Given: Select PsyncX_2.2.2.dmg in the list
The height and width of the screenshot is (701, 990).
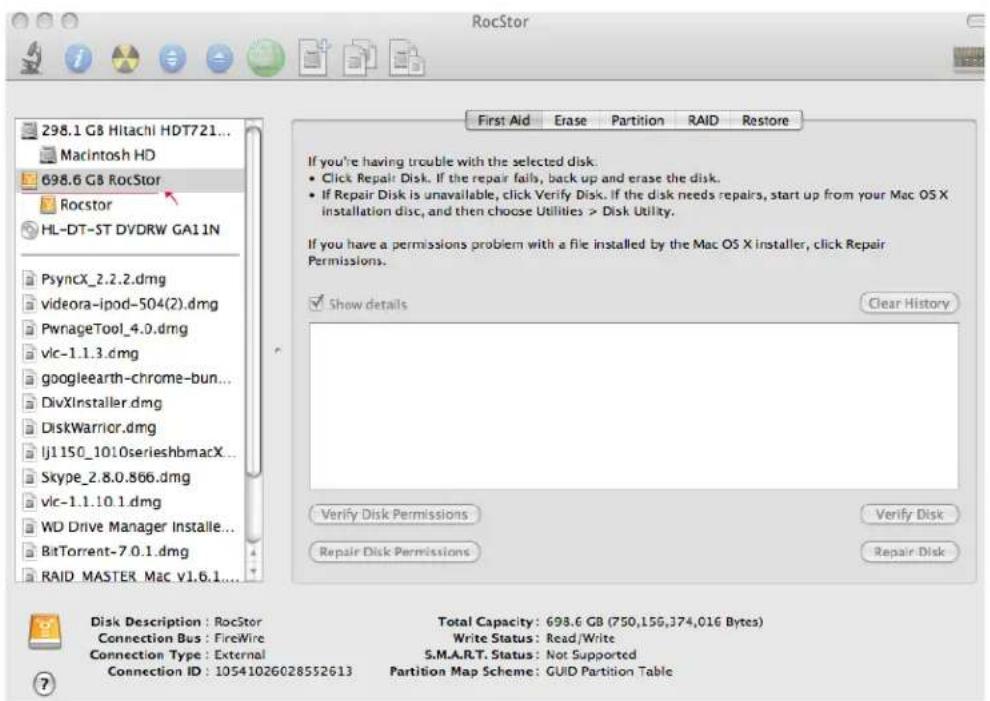Looking at the screenshot, I should click(129, 279).
